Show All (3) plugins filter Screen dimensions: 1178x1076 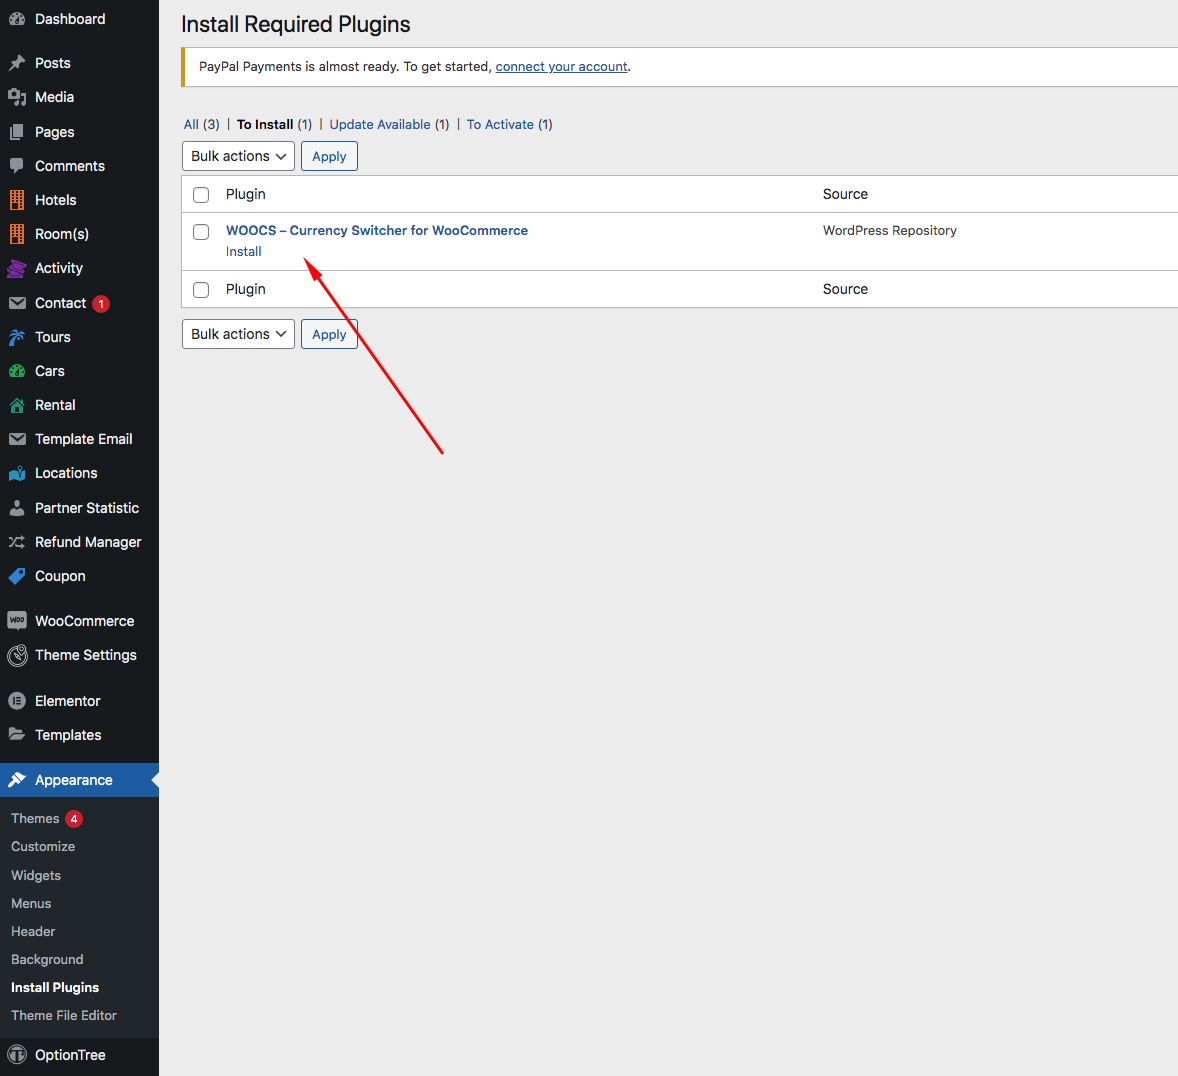click(201, 125)
